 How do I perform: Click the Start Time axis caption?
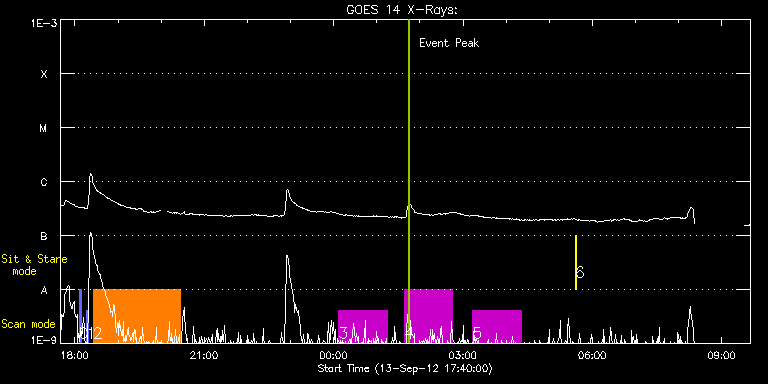(x=405, y=368)
